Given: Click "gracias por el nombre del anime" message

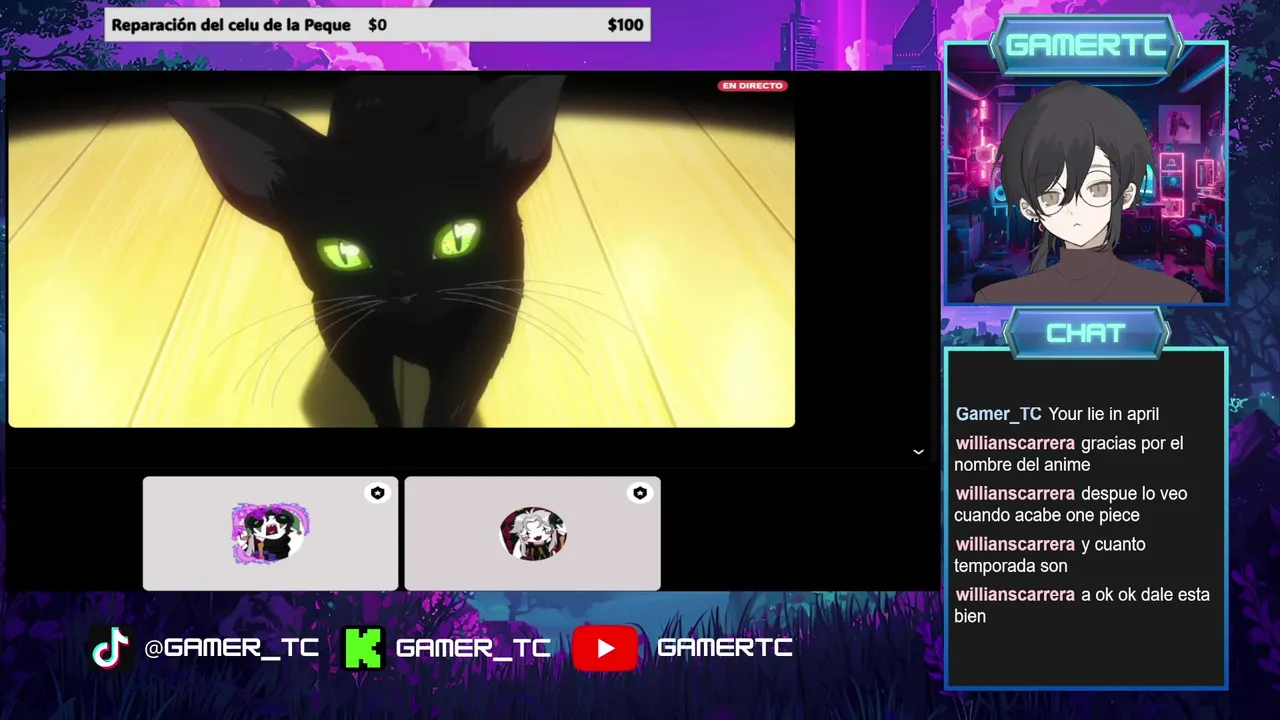Looking at the screenshot, I should coord(1069,454).
